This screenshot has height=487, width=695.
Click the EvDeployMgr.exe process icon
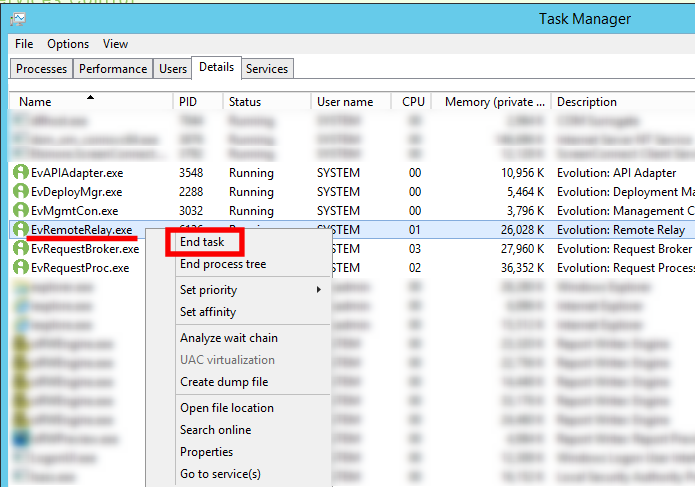[20, 191]
